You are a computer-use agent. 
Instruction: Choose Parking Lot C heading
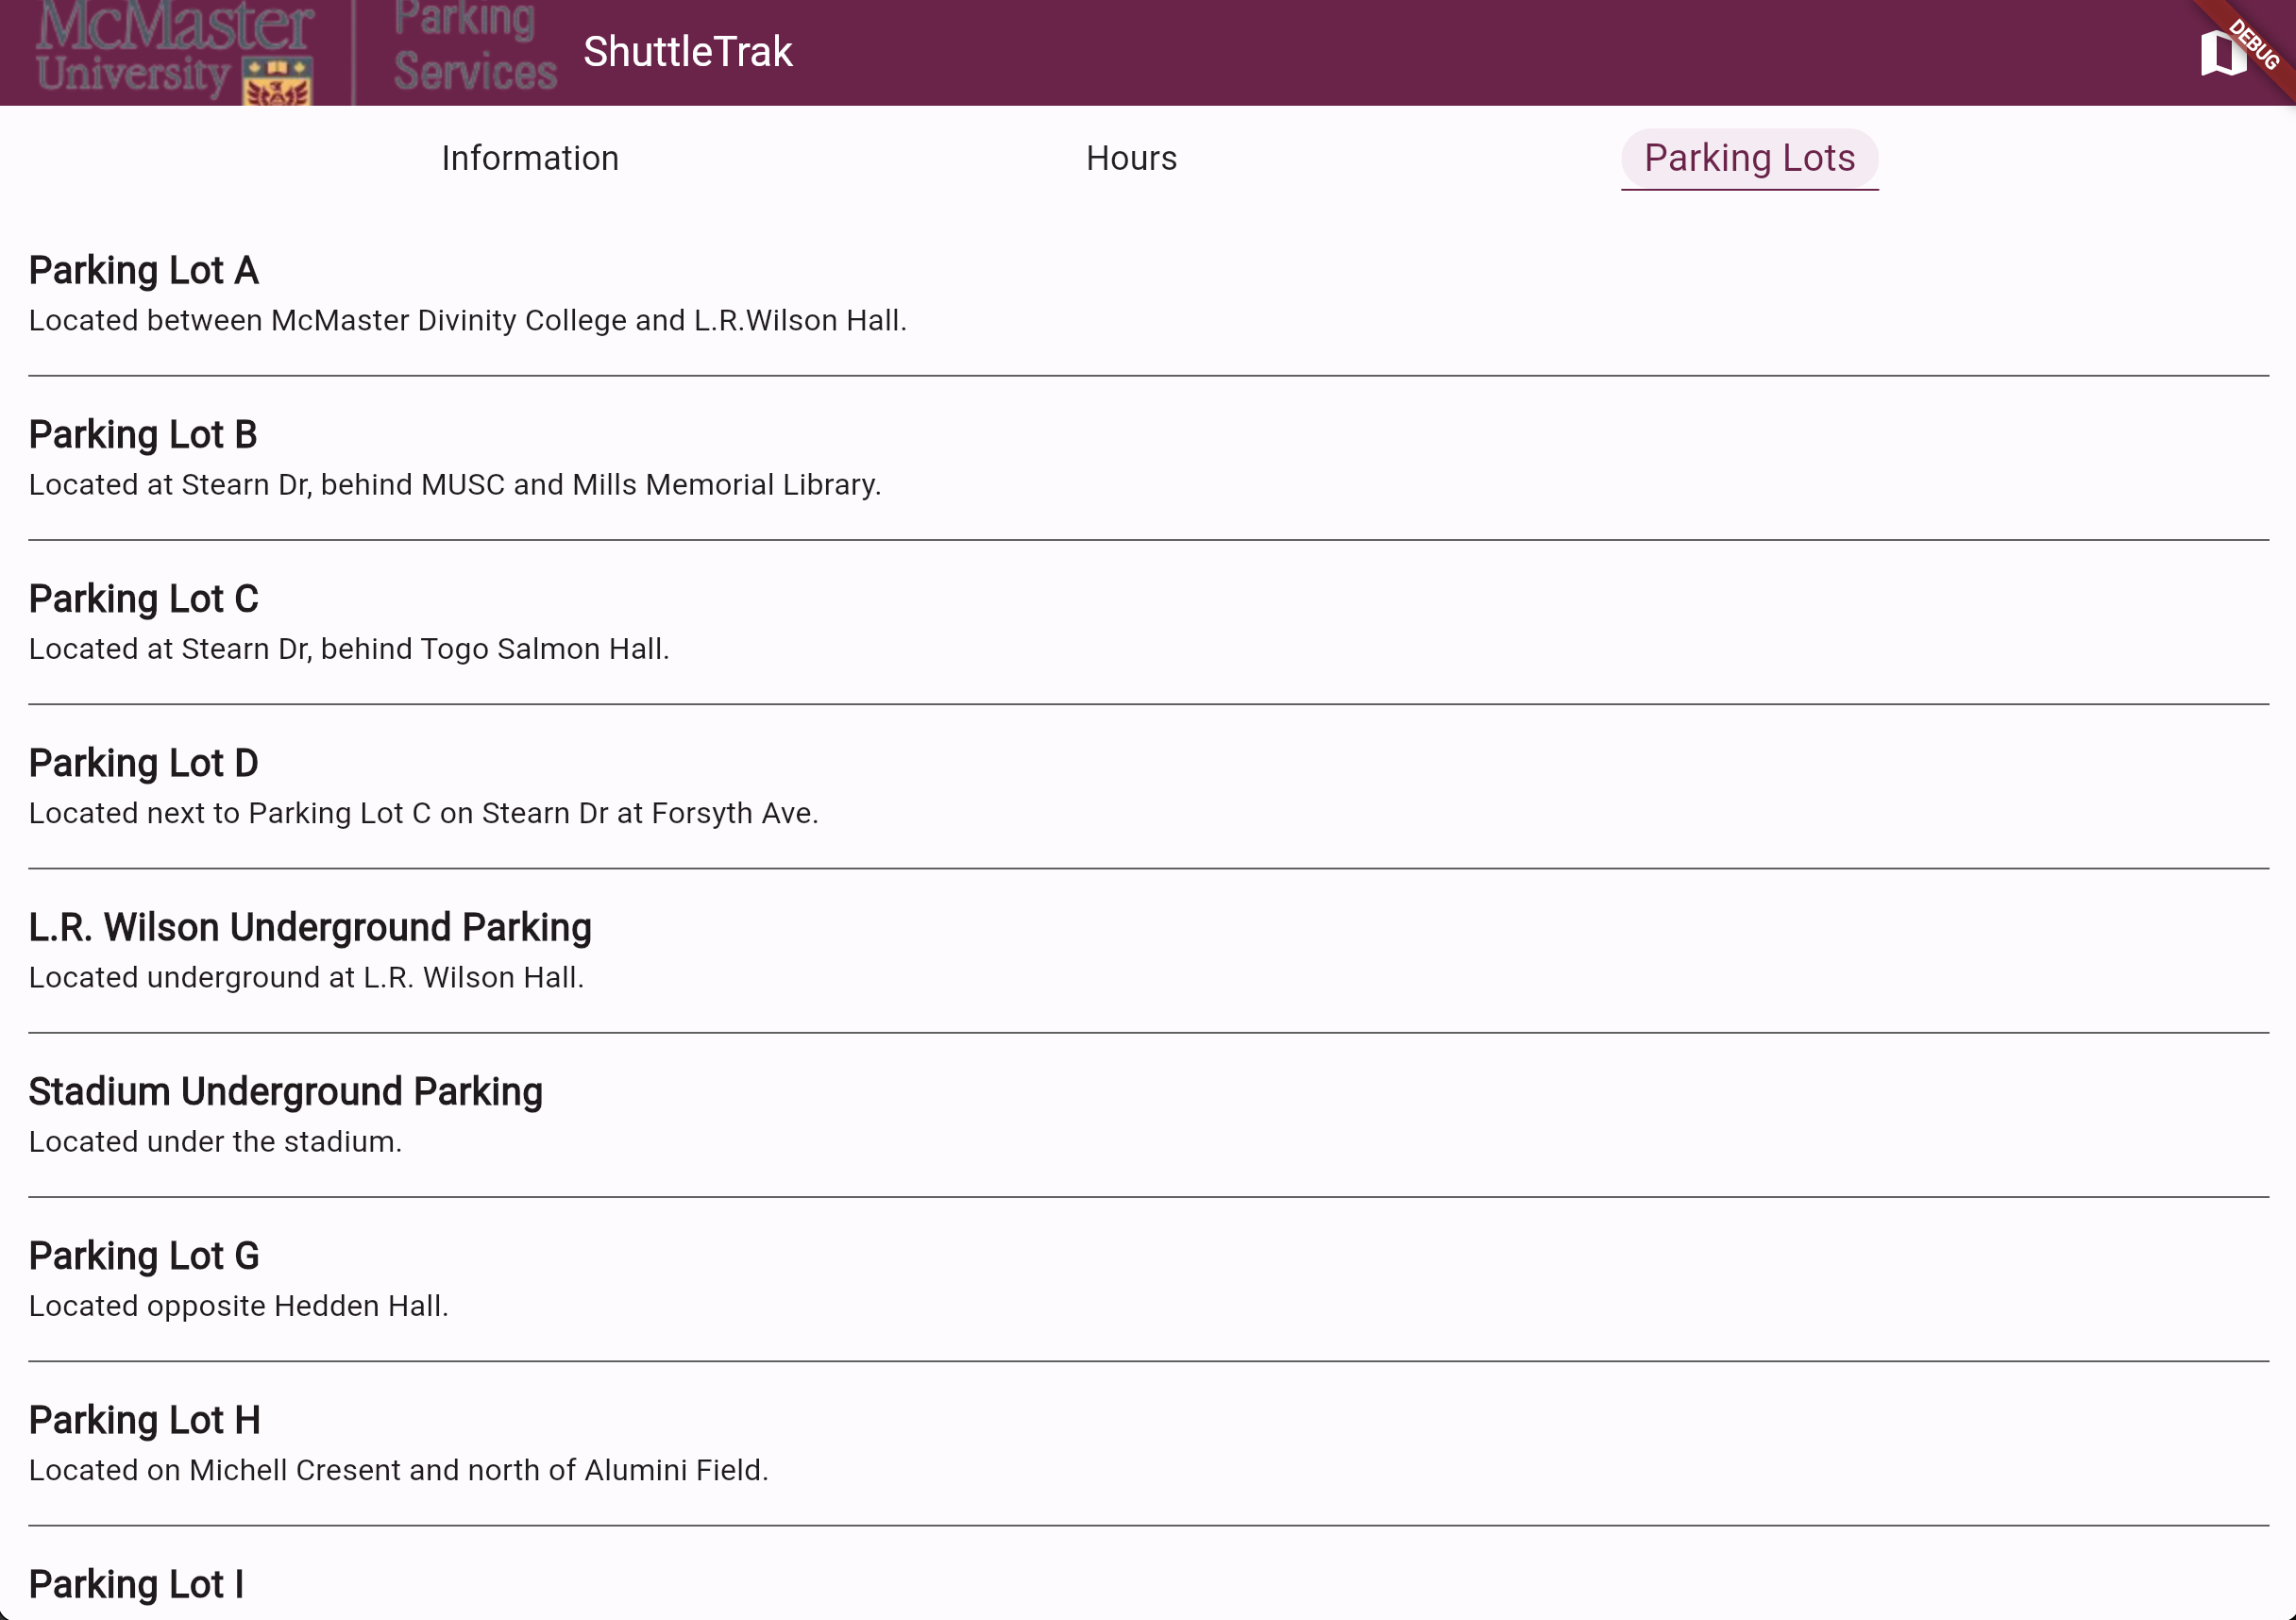(143, 599)
